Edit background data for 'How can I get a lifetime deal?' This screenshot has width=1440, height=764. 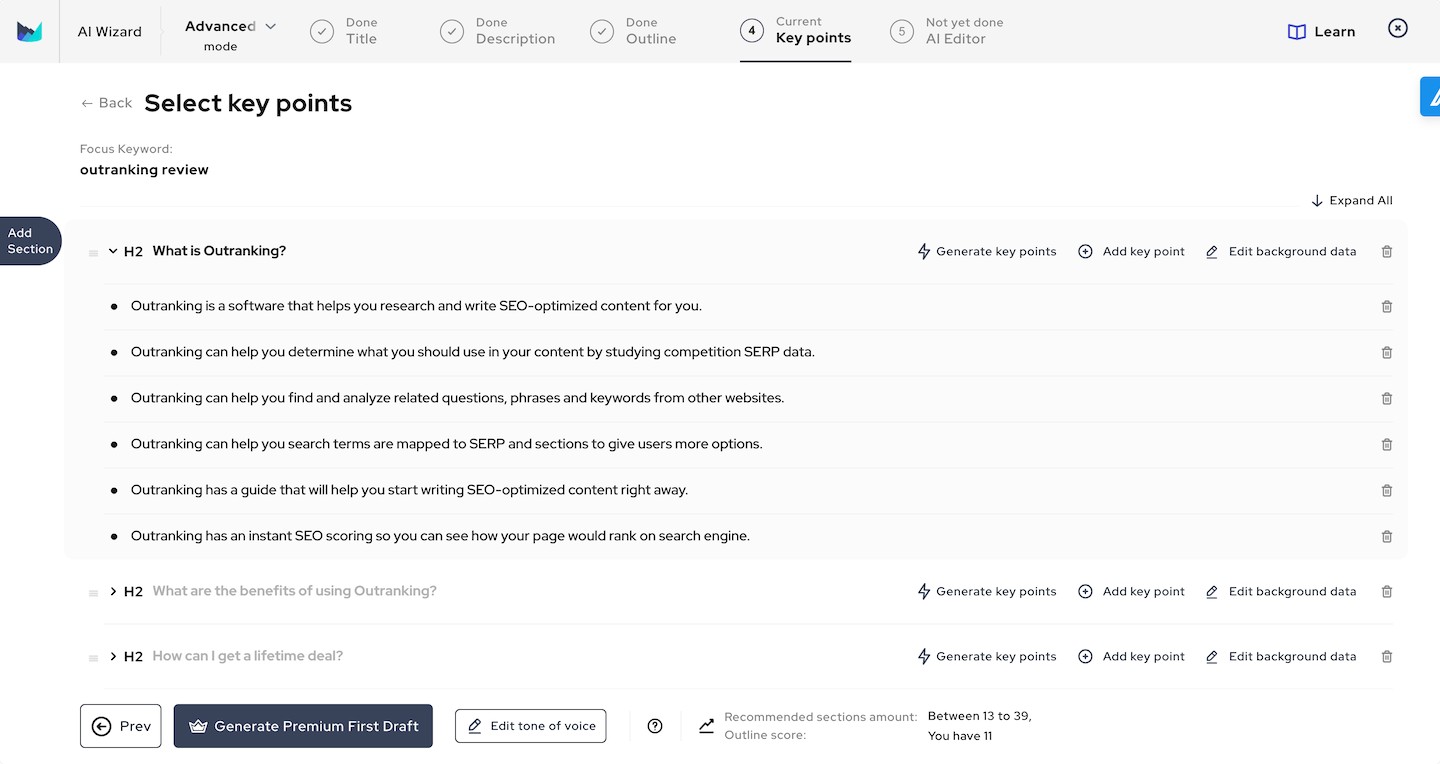point(1281,657)
